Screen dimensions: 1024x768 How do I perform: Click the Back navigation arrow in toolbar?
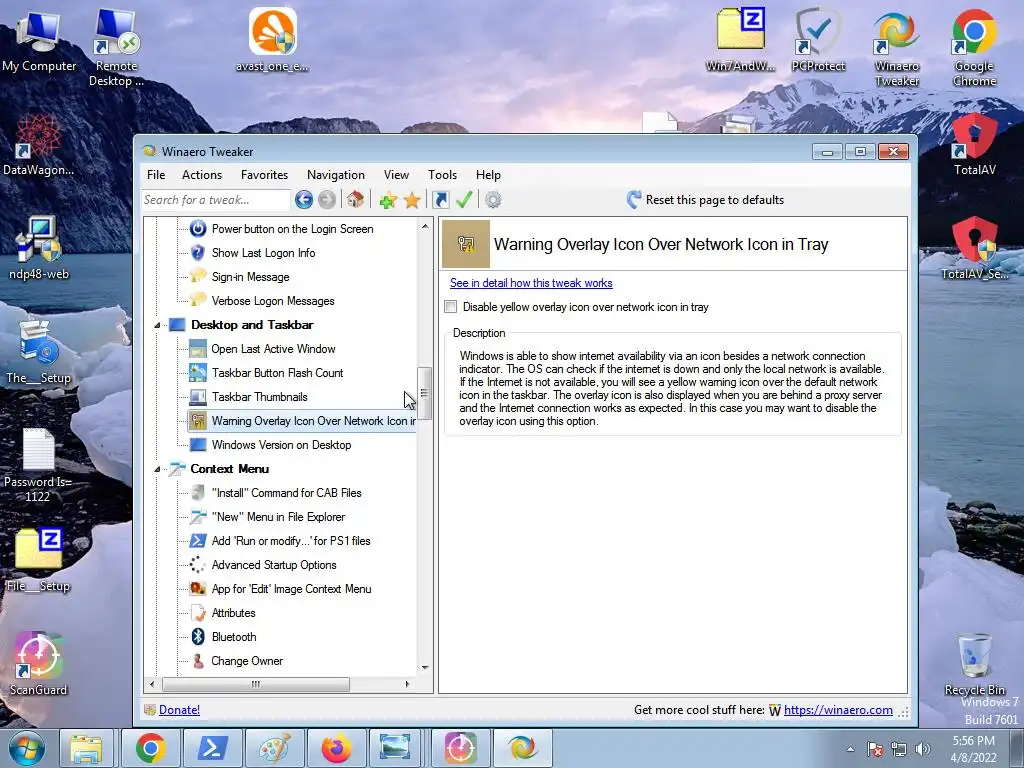coord(304,200)
